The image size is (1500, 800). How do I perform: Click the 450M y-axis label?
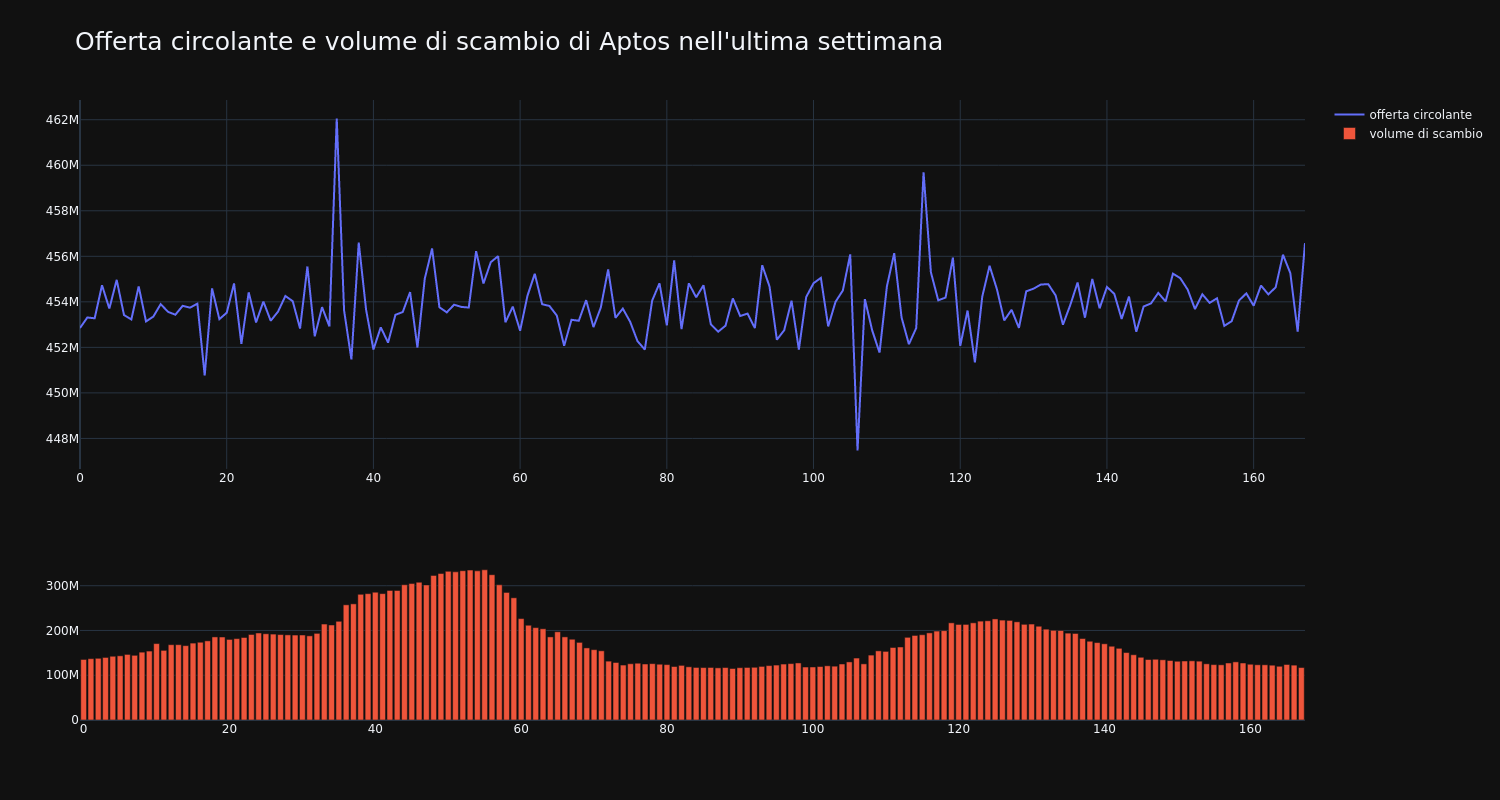coord(62,393)
